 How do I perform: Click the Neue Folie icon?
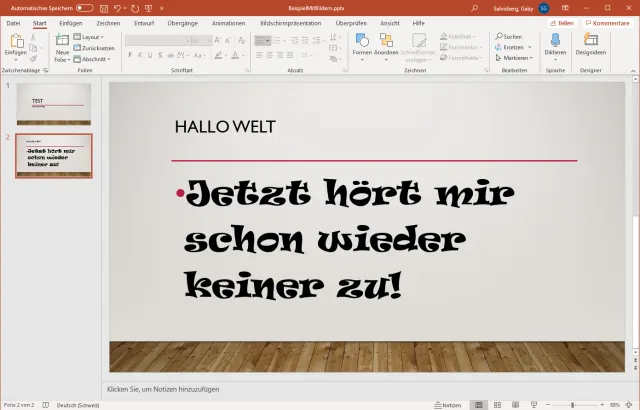point(62,41)
